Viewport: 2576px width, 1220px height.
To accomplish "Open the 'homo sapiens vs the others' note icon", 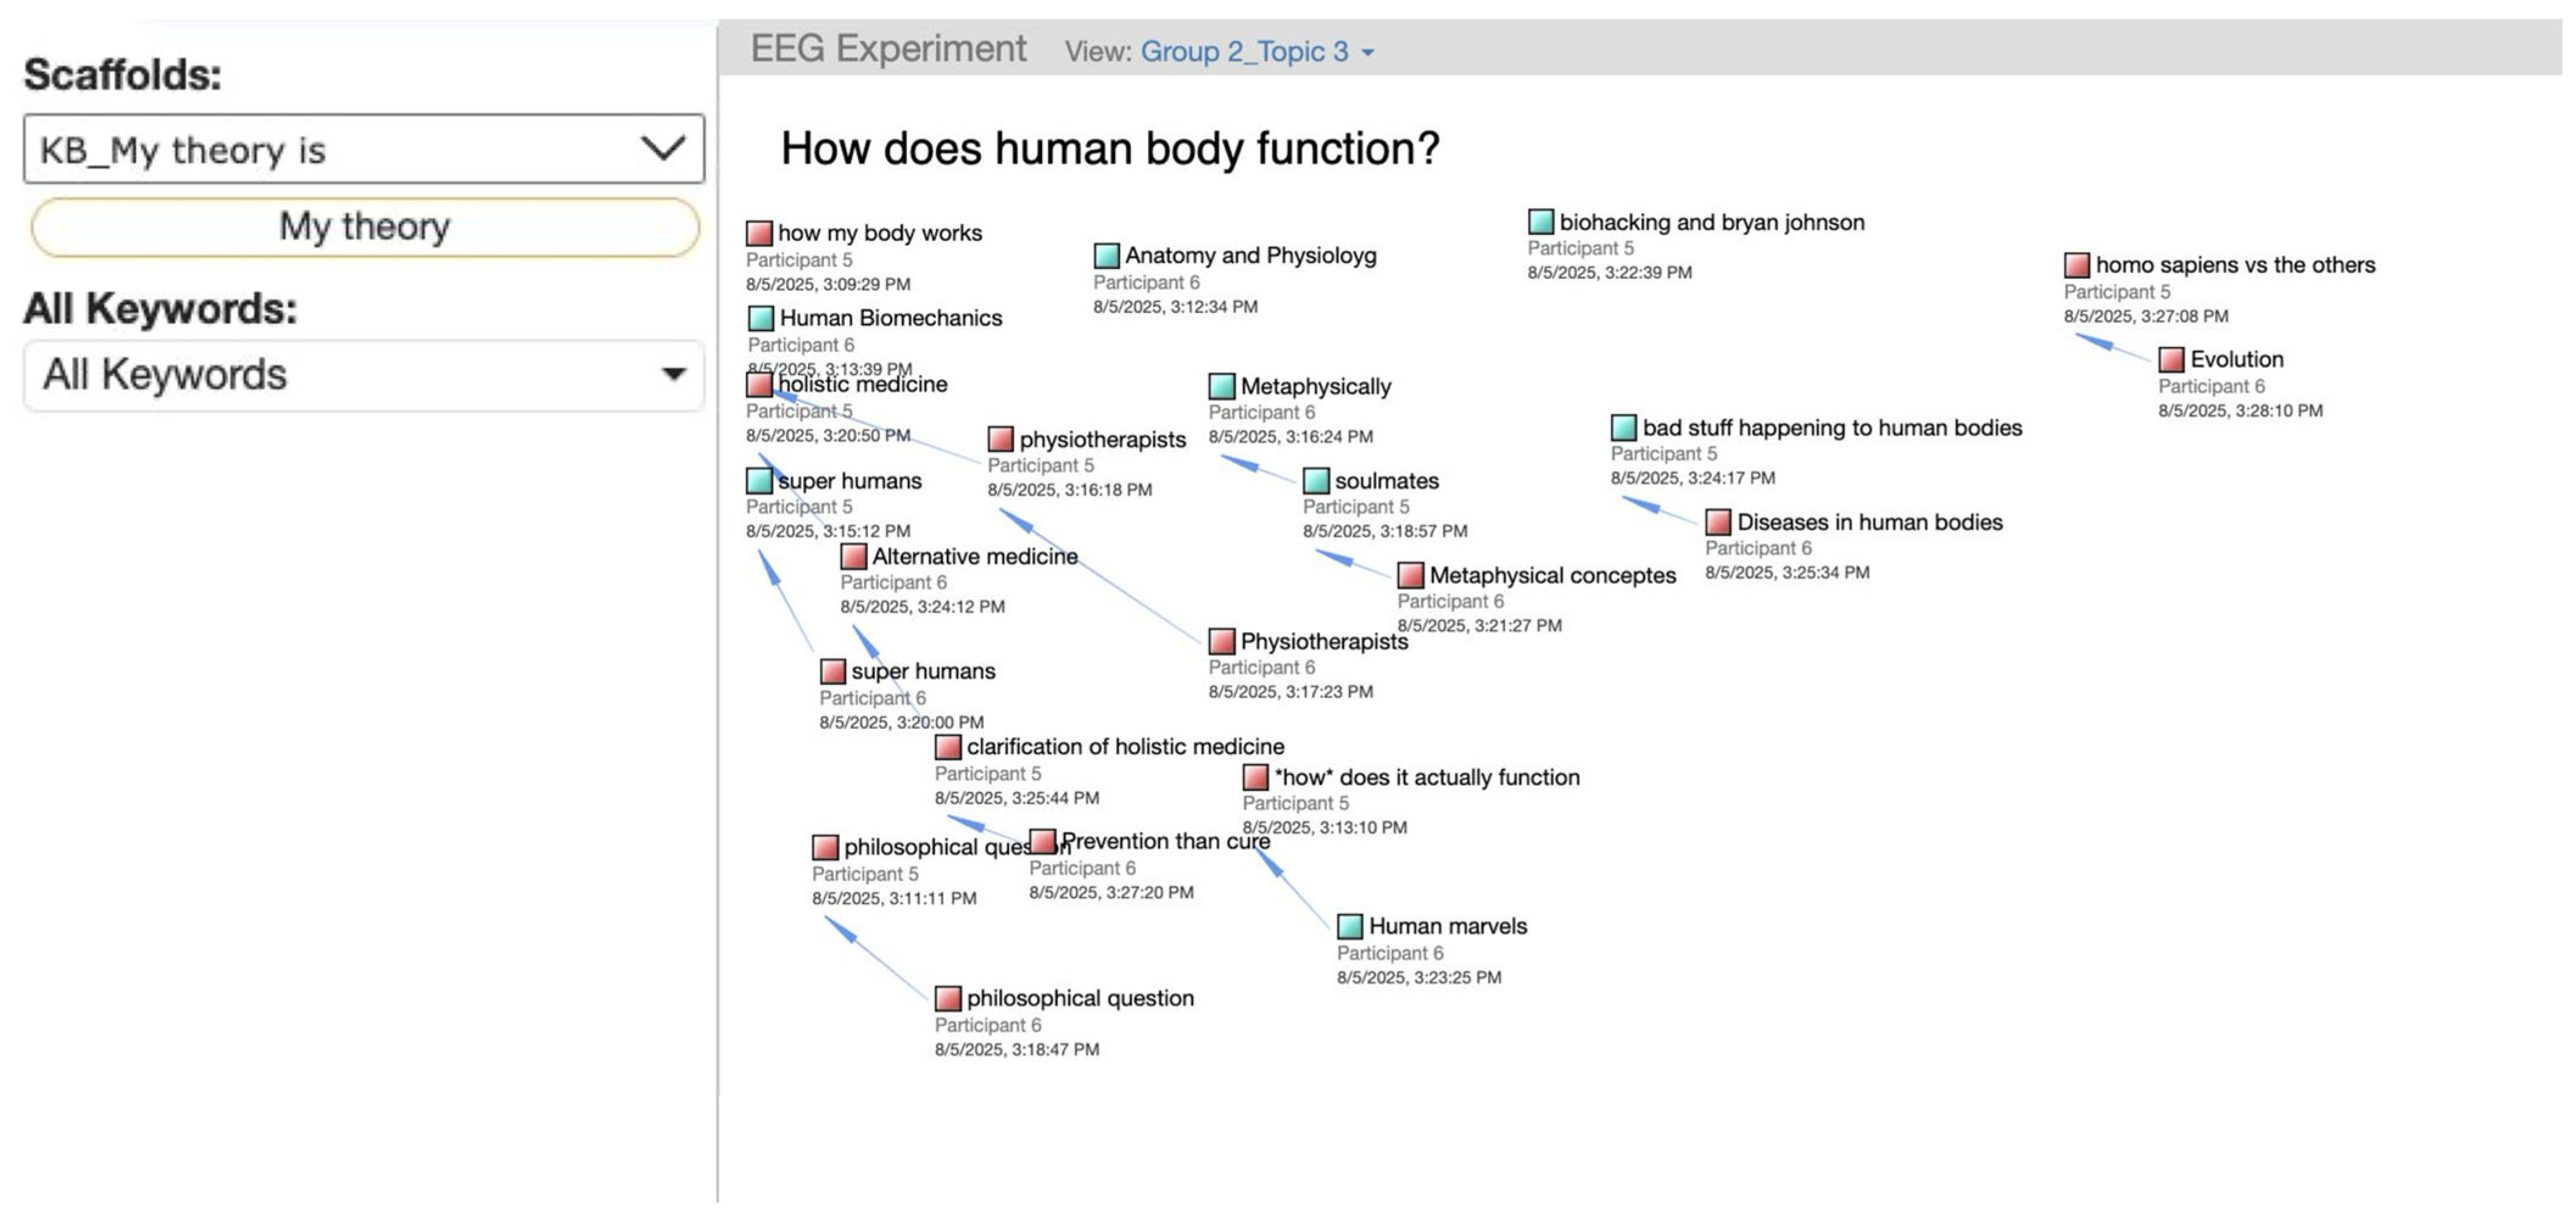I will (2077, 265).
